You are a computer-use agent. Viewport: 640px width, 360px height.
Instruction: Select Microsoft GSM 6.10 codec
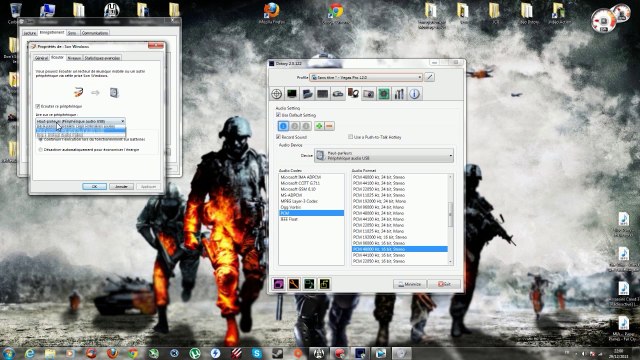tap(311, 189)
